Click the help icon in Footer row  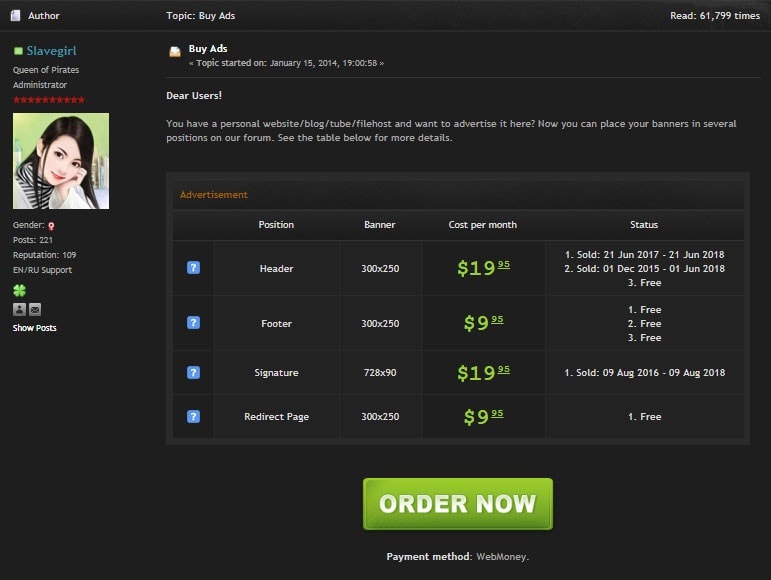click(193, 323)
